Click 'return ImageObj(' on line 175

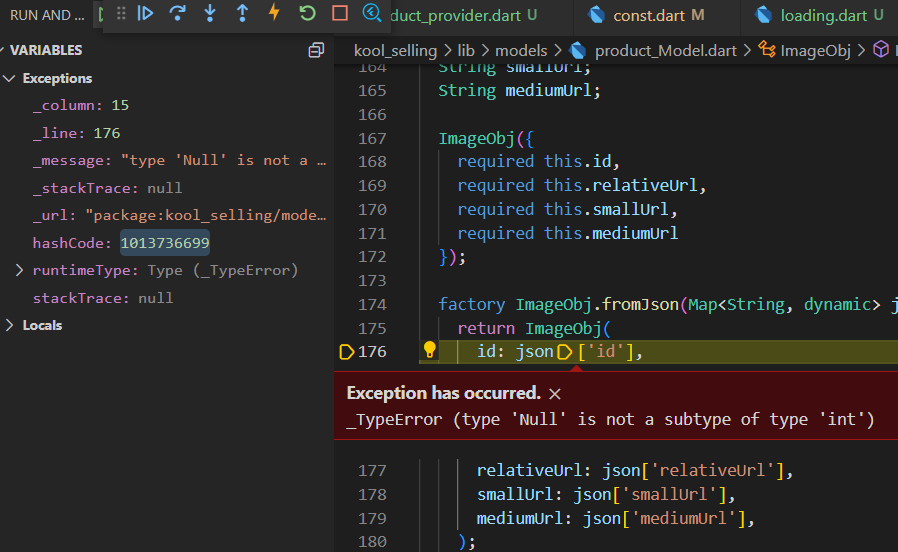[534, 329]
